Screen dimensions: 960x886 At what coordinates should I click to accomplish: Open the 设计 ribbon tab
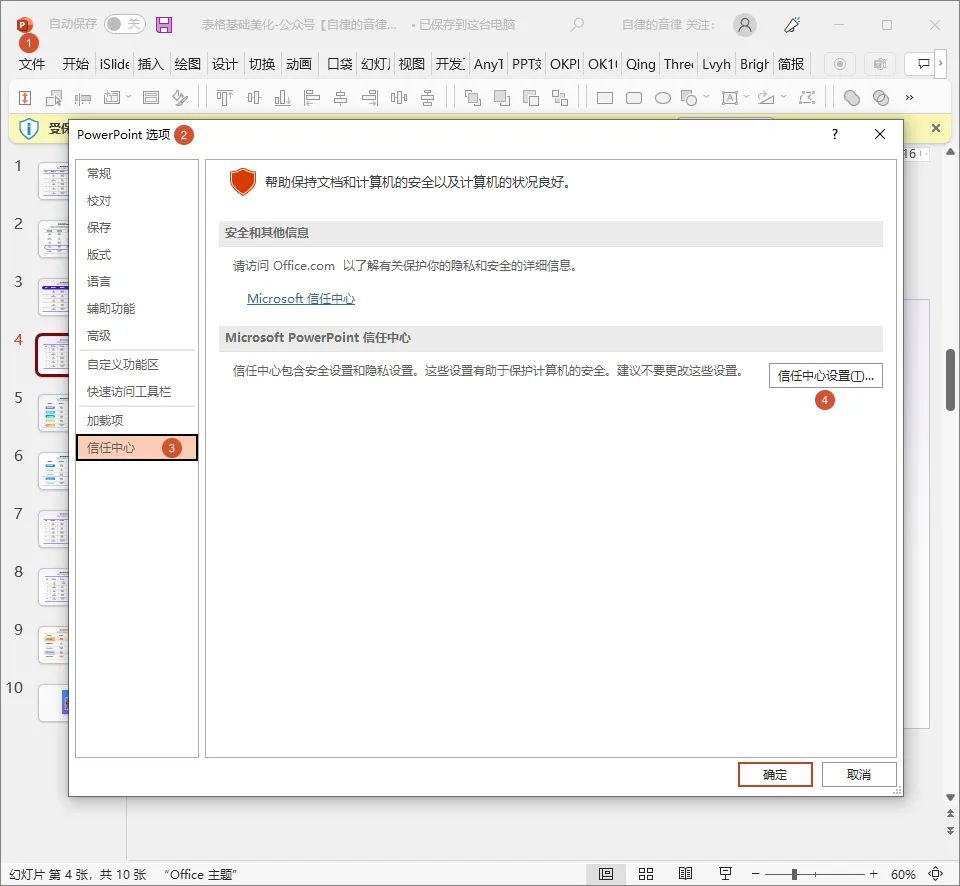click(225, 64)
